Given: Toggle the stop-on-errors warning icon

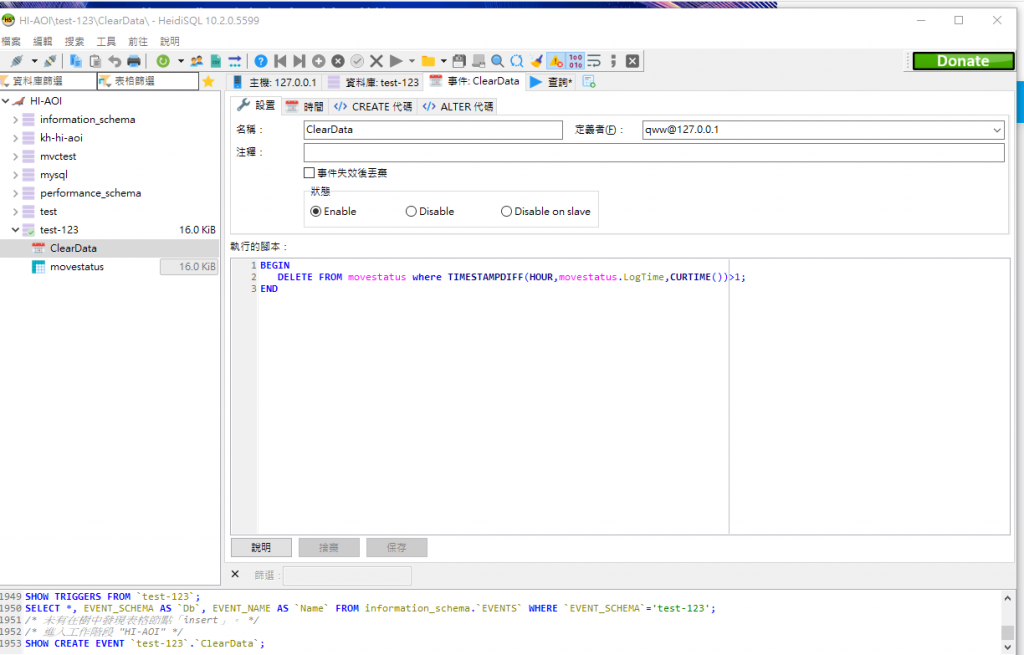Looking at the screenshot, I should (x=556, y=61).
